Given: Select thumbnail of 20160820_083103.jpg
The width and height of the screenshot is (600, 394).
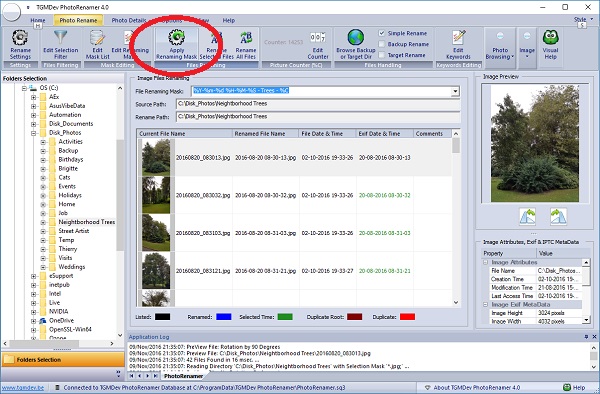Looking at the screenshot, I should [156, 233].
